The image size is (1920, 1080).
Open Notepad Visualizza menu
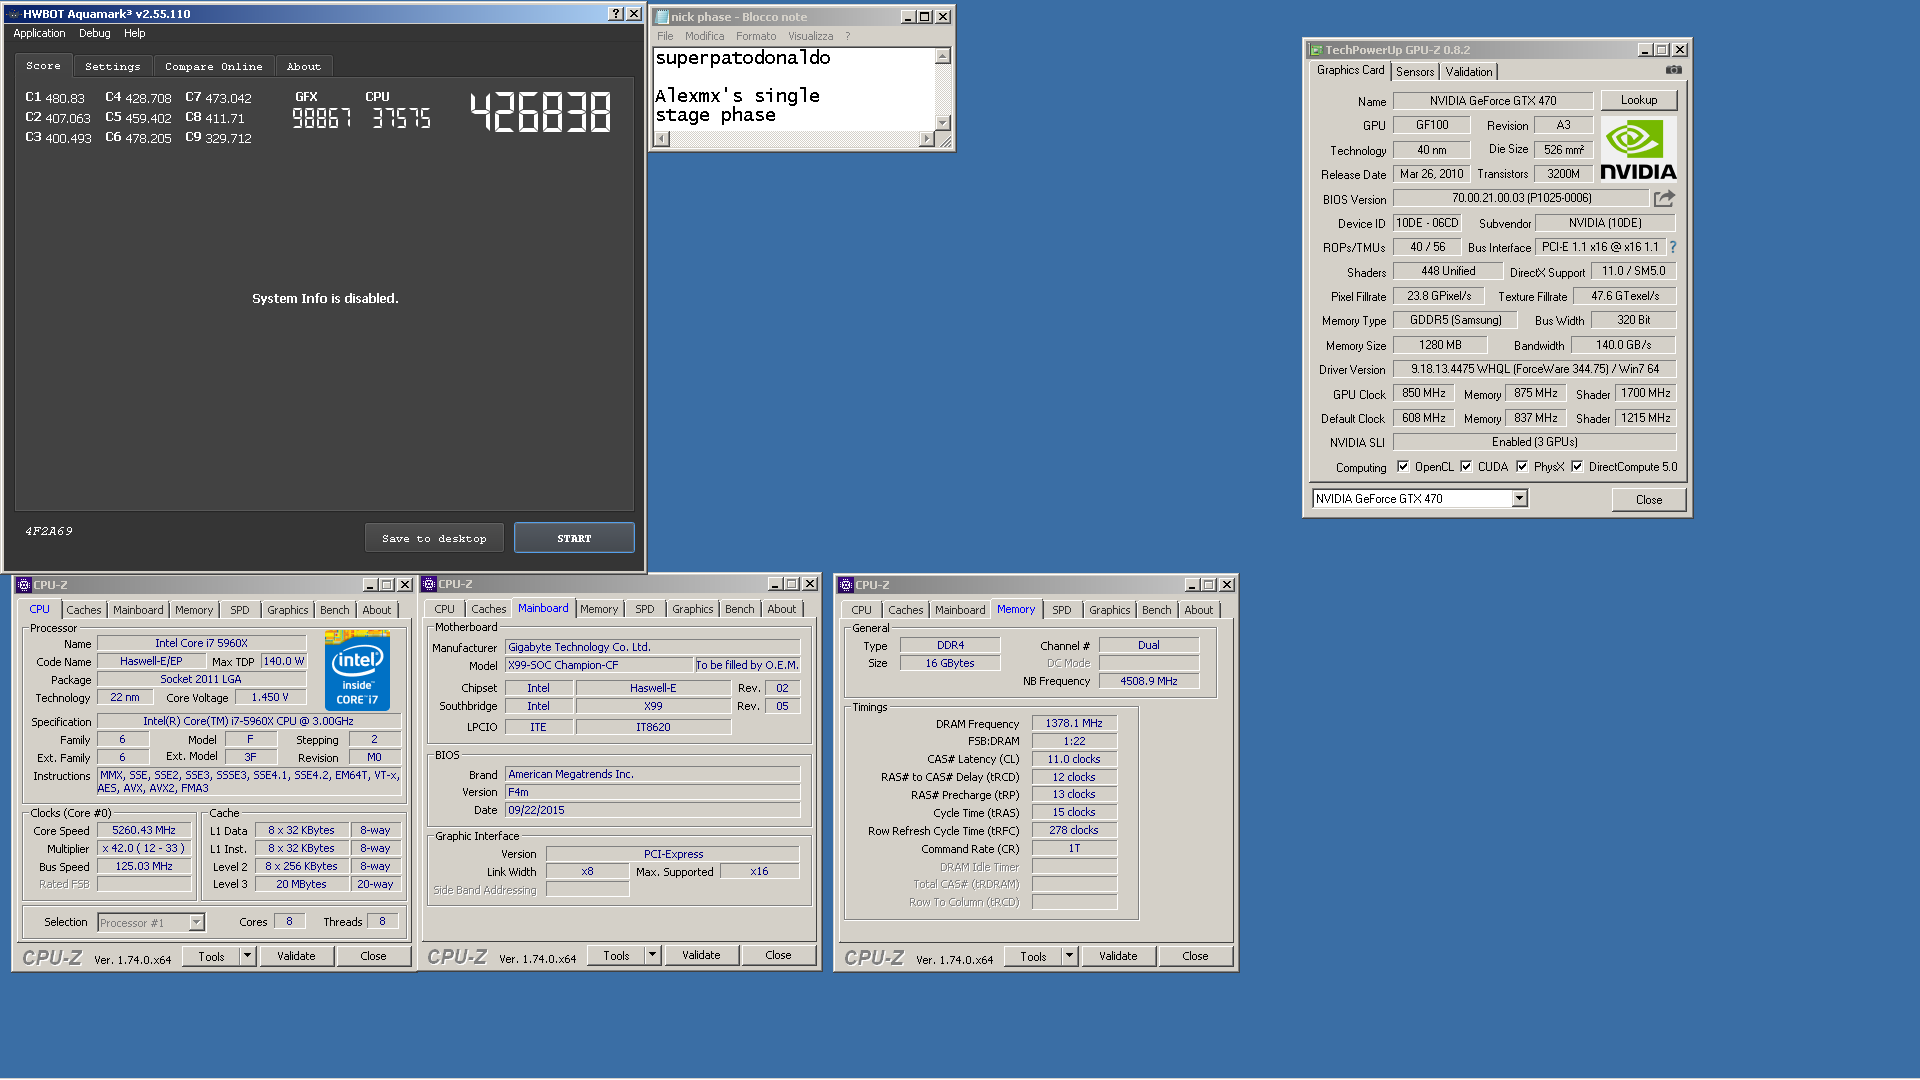pos(810,36)
